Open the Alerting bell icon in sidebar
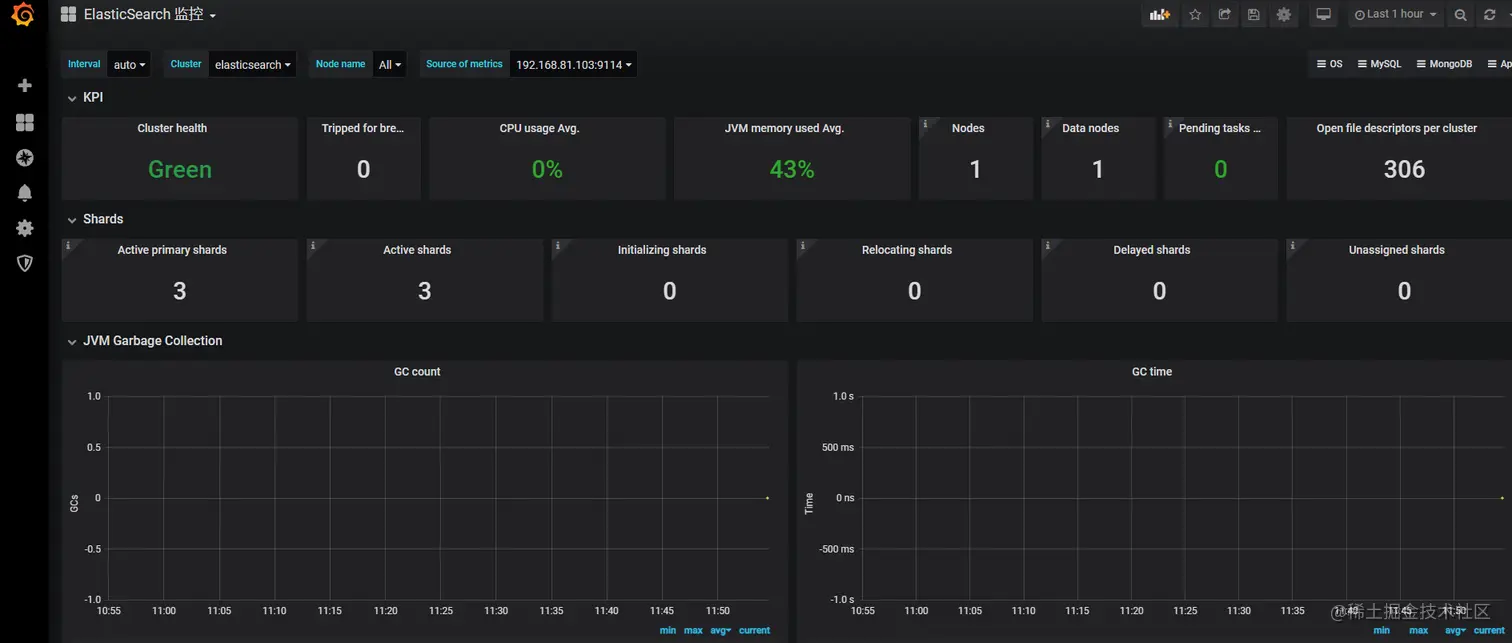Viewport: 1512px width, 643px height. [25, 193]
